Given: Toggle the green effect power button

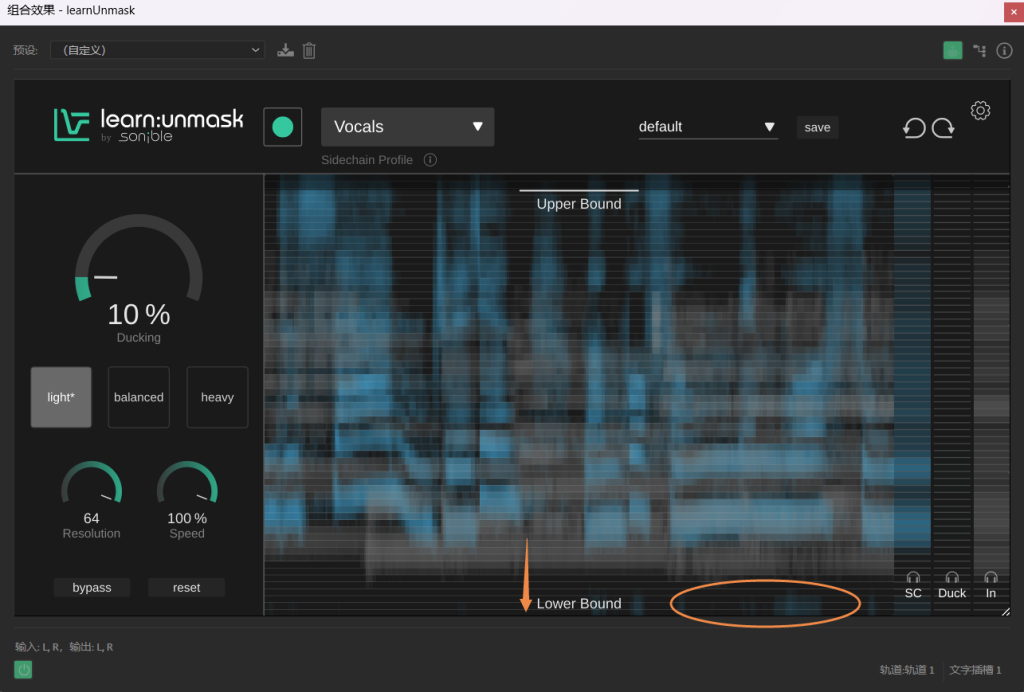Looking at the screenshot, I should point(23,670).
